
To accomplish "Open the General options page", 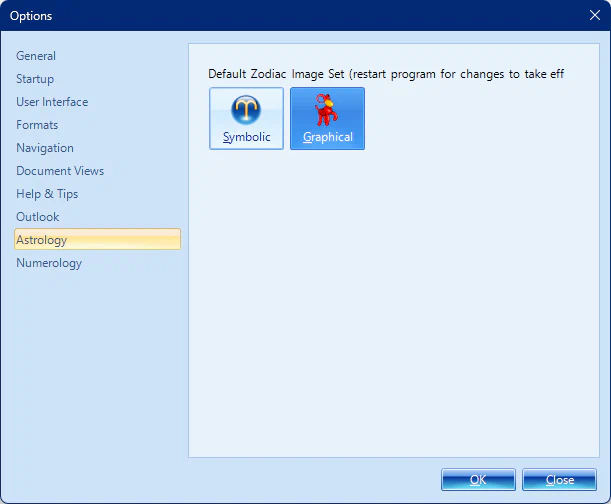I will pyautogui.click(x=36, y=56).
